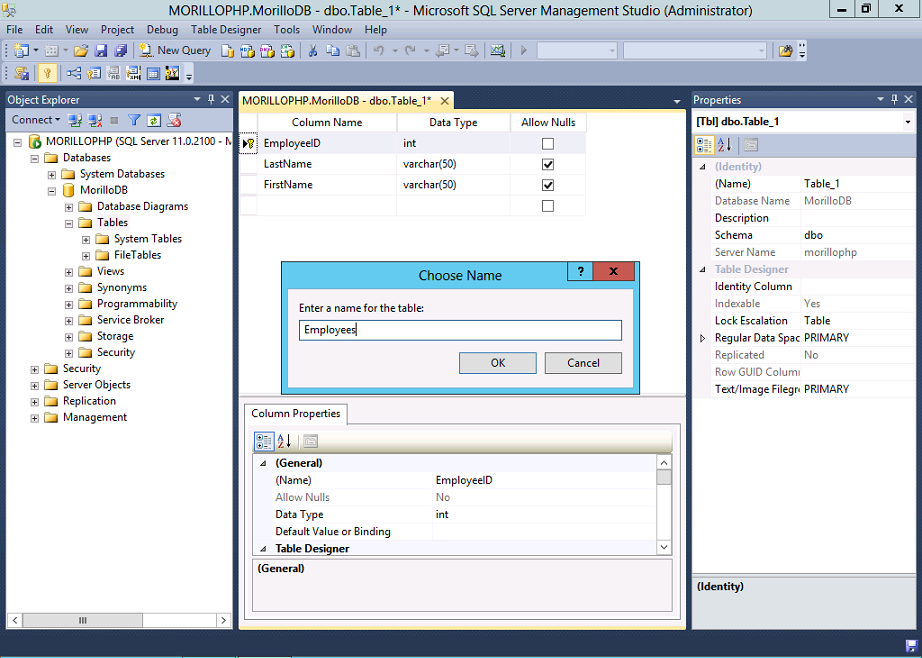Expand the Programmability node
Image resolution: width=922 pixels, height=658 pixels.
click(x=69, y=305)
